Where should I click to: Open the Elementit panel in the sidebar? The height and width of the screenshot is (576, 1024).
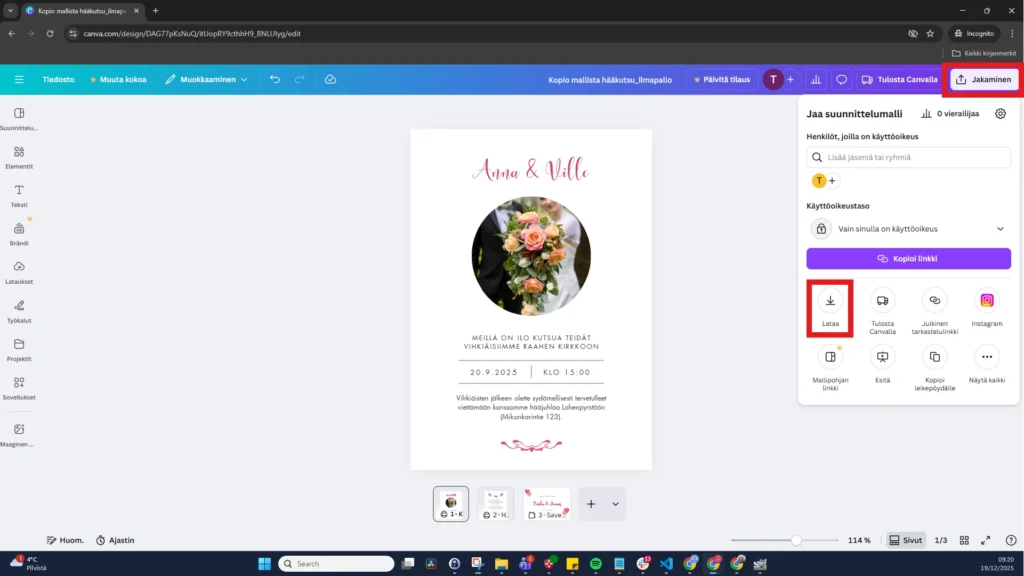(x=20, y=155)
